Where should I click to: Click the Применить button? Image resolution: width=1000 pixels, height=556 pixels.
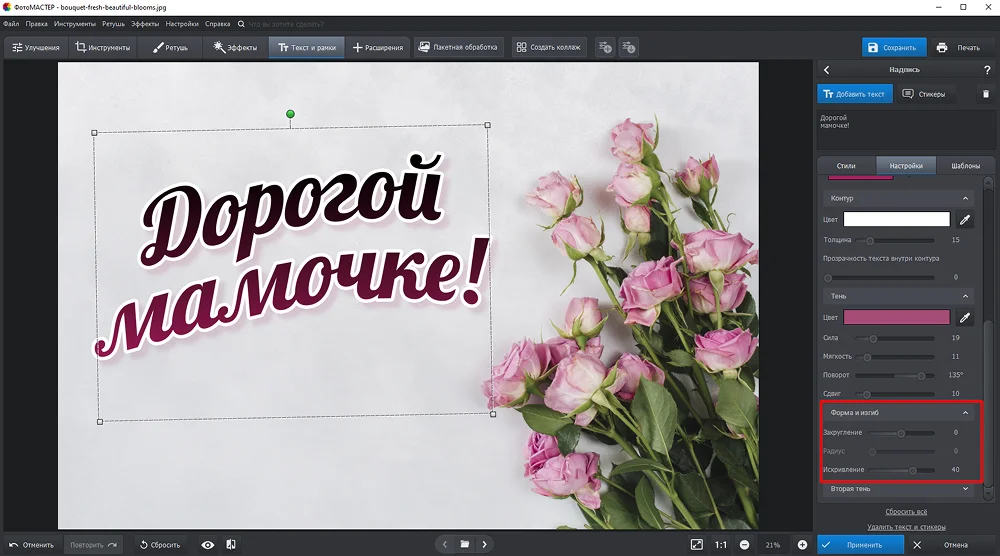click(860, 545)
